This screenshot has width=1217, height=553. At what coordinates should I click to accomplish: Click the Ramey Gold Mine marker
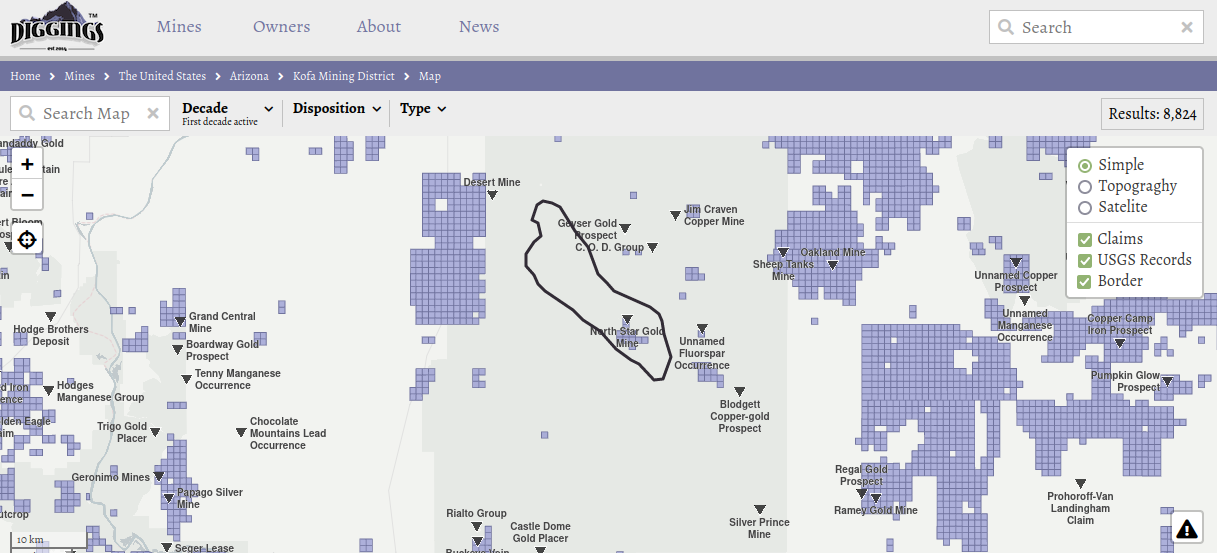876,497
